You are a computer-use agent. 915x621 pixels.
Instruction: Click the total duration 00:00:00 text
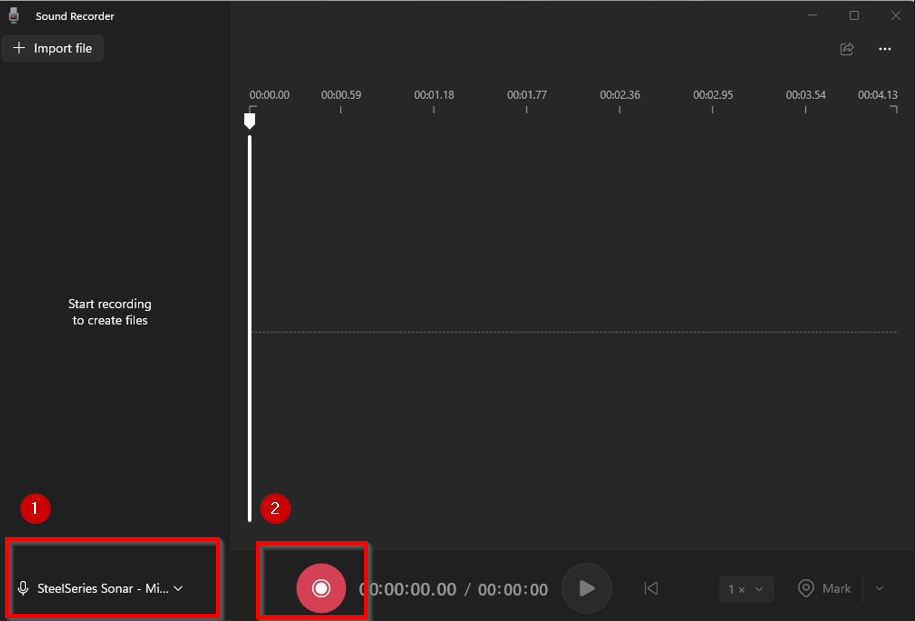click(513, 589)
